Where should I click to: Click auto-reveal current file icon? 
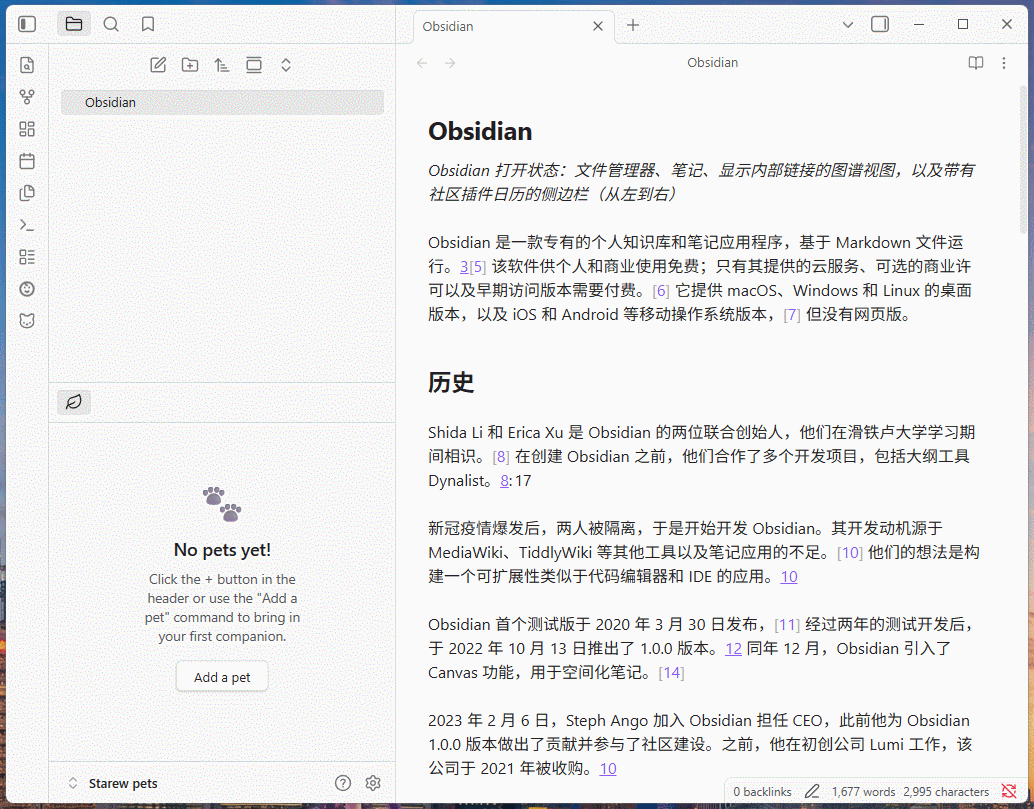coord(254,65)
